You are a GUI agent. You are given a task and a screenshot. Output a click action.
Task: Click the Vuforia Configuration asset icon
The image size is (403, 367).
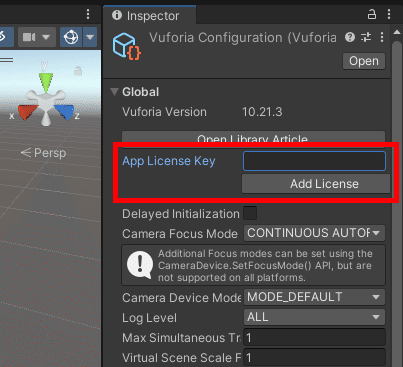click(x=126, y=46)
